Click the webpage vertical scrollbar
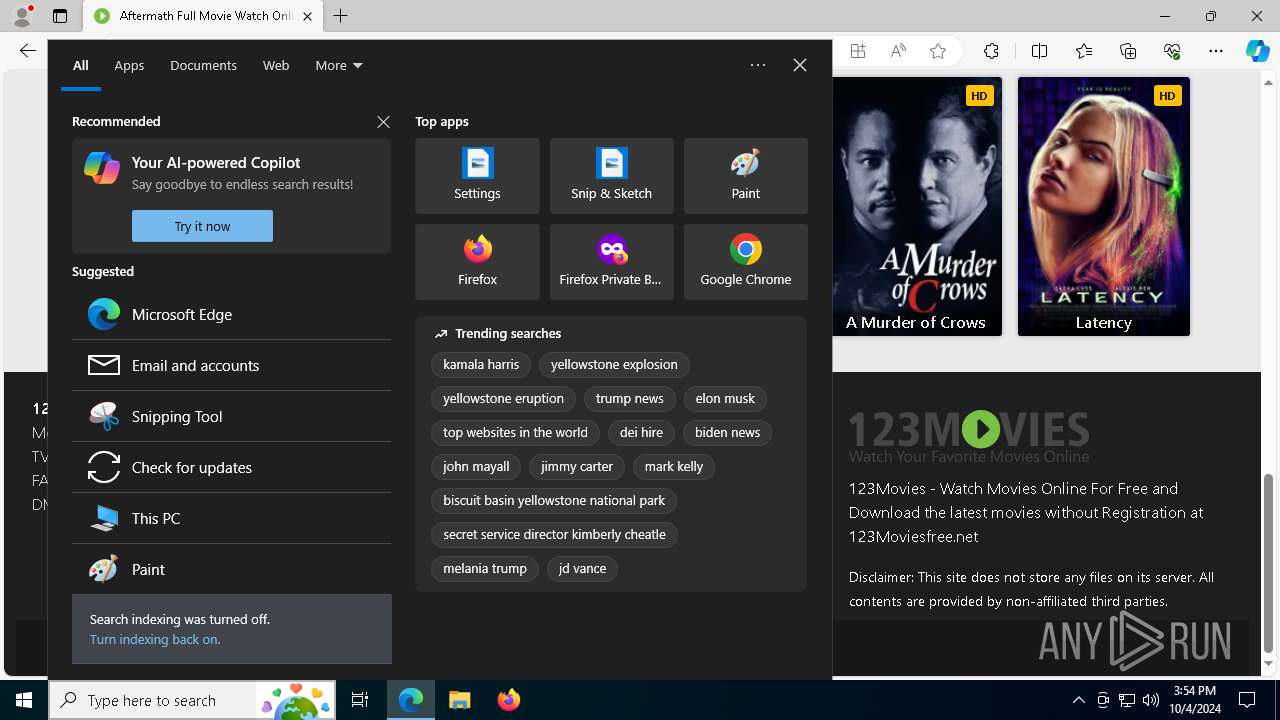This screenshot has height=720, width=1280. 1269,563
